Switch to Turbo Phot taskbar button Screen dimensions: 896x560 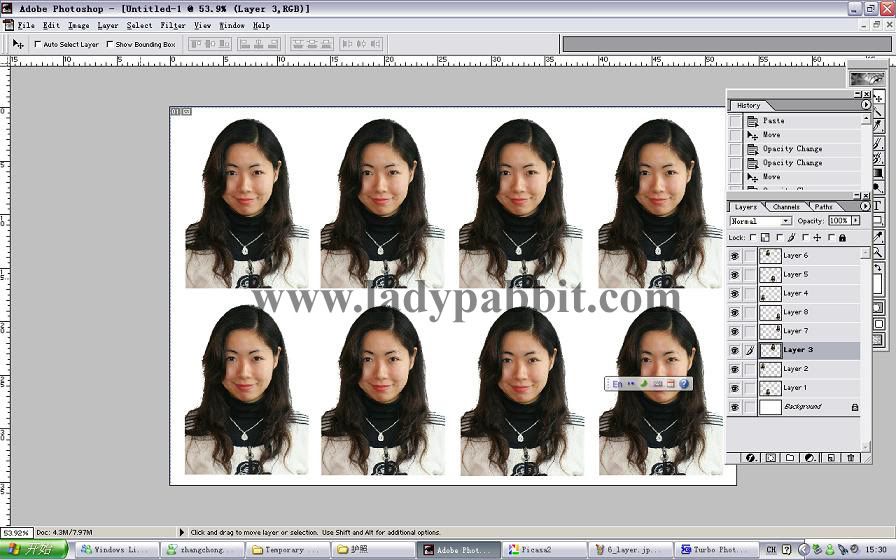715,550
